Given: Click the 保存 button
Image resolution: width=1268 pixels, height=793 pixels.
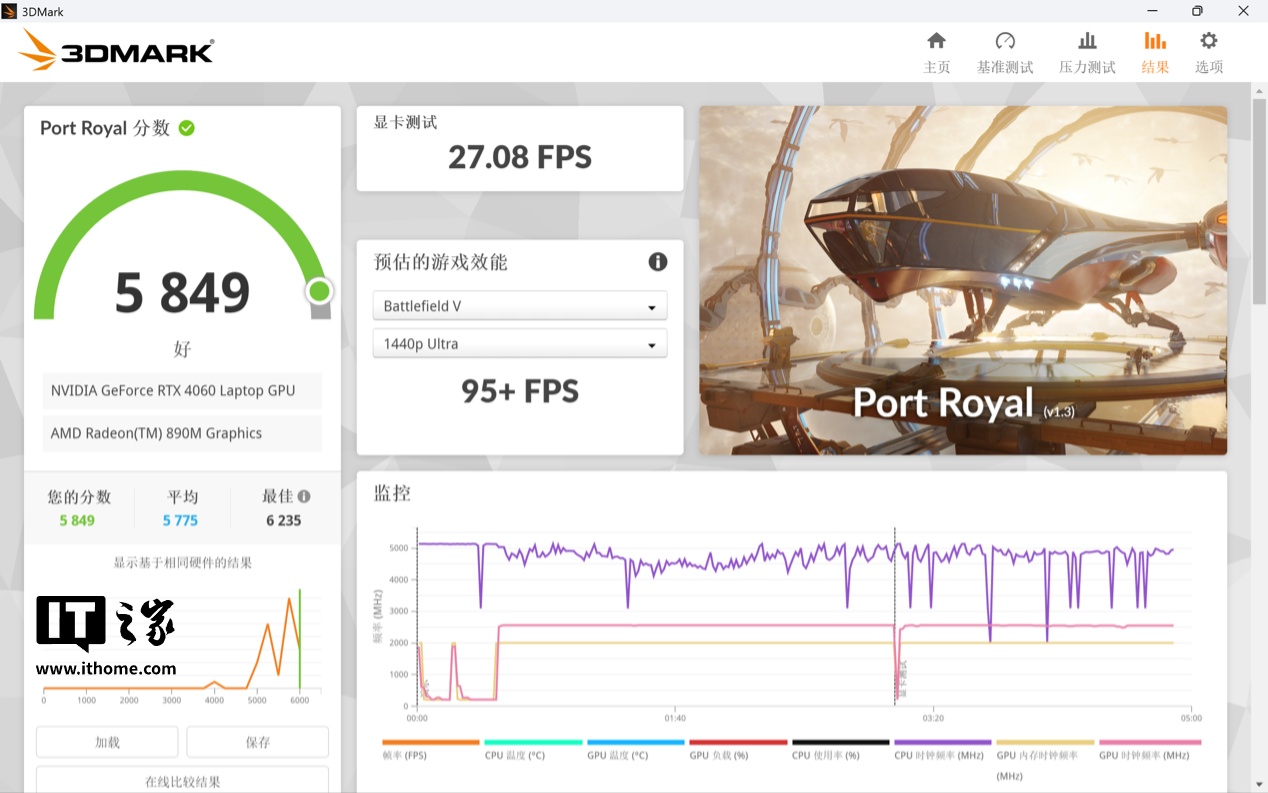Looking at the screenshot, I should click(257, 742).
